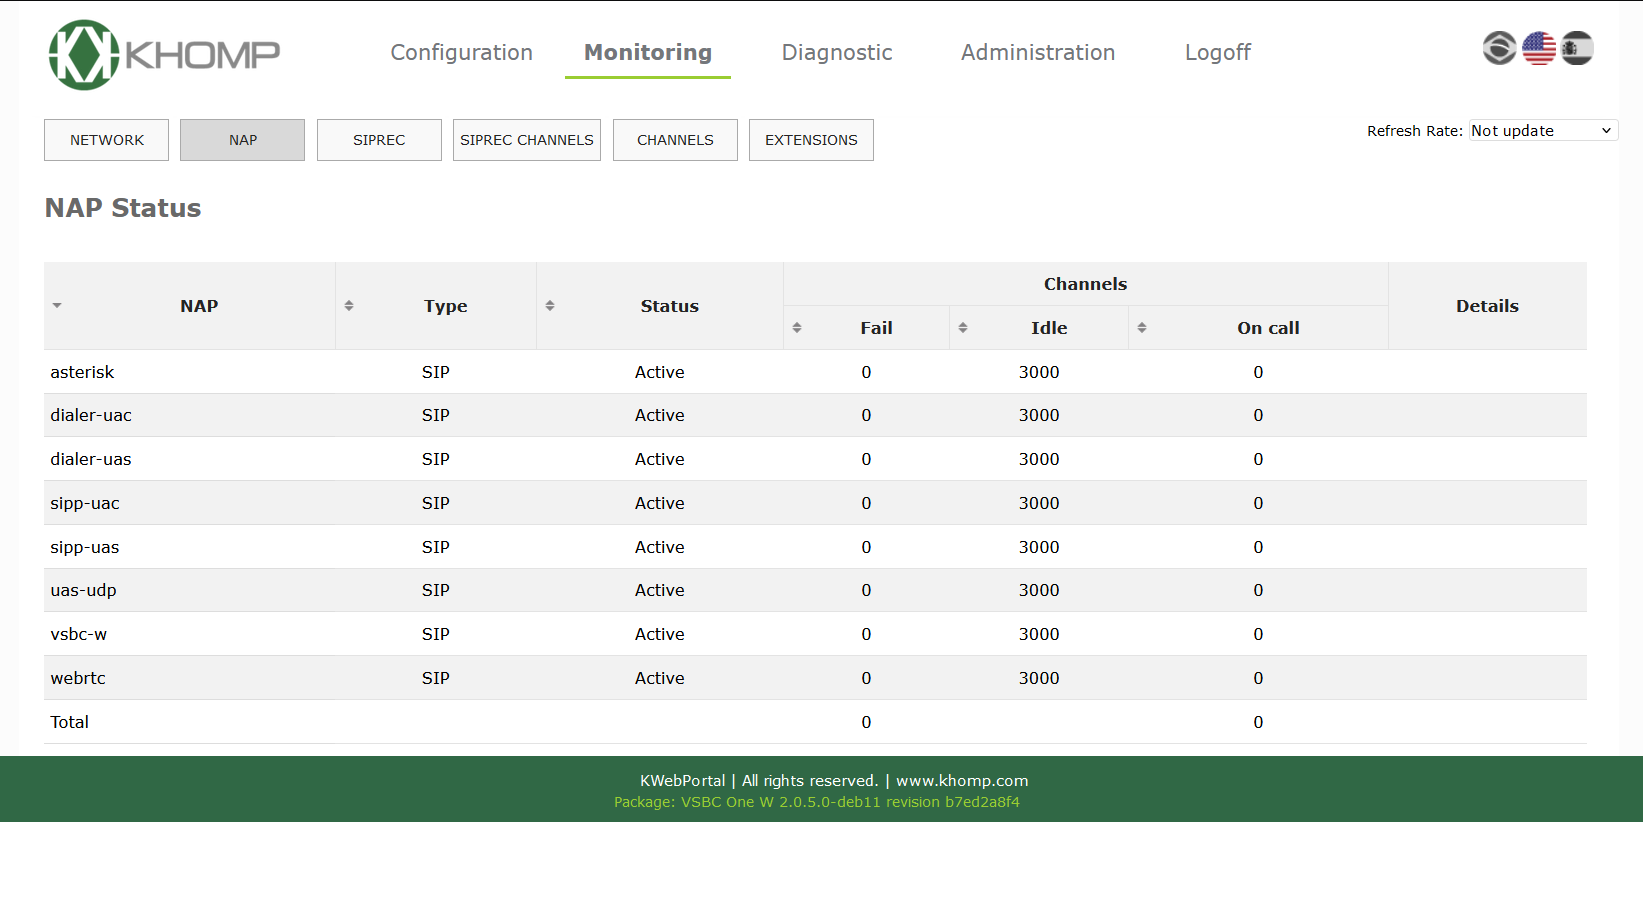Open the Administration menu
The image size is (1643, 910).
(1038, 52)
